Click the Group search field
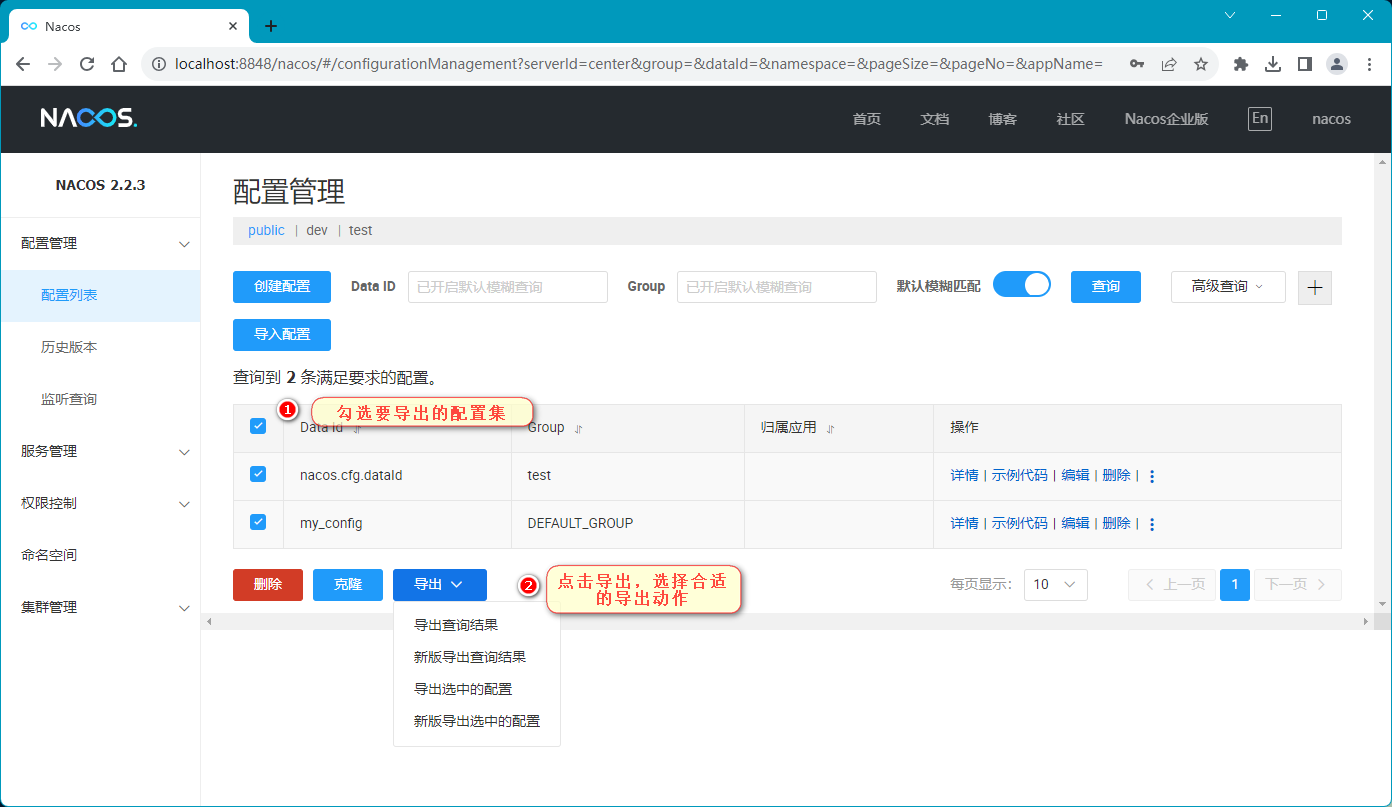The width and height of the screenshot is (1392, 807). point(777,287)
